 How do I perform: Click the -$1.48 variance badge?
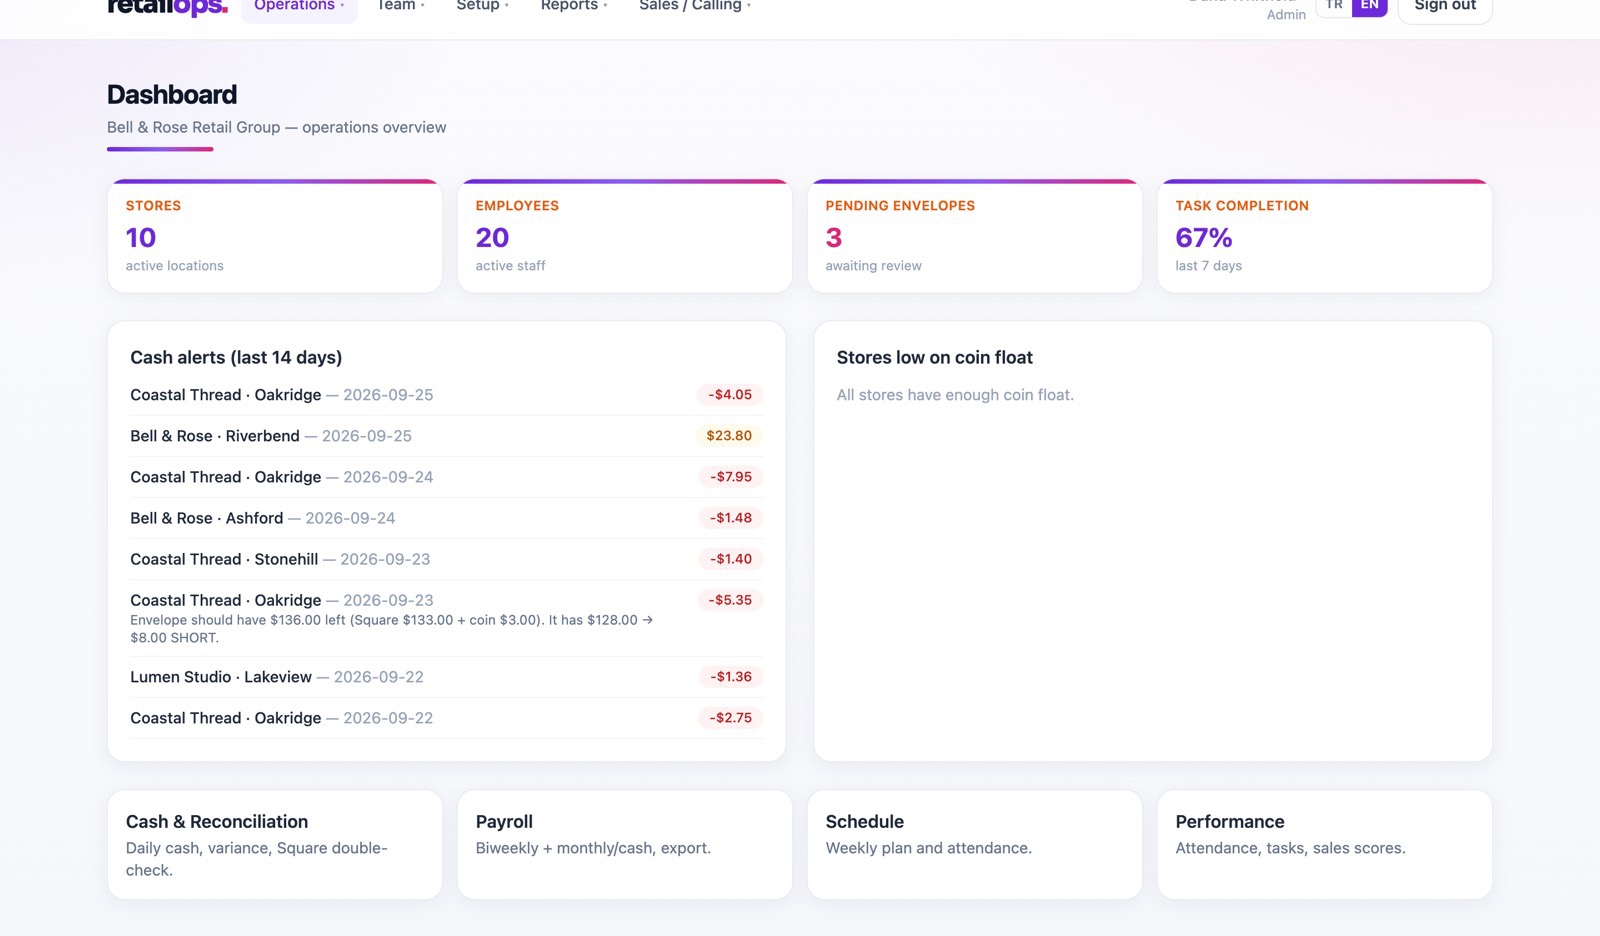point(731,518)
